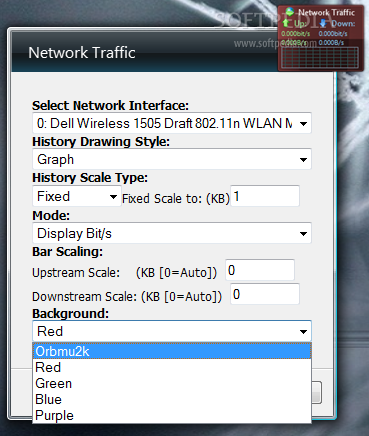The height and width of the screenshot is (436, 369).
Task: Collapse the Background dropdown showing Red
Action: point(172,331)
